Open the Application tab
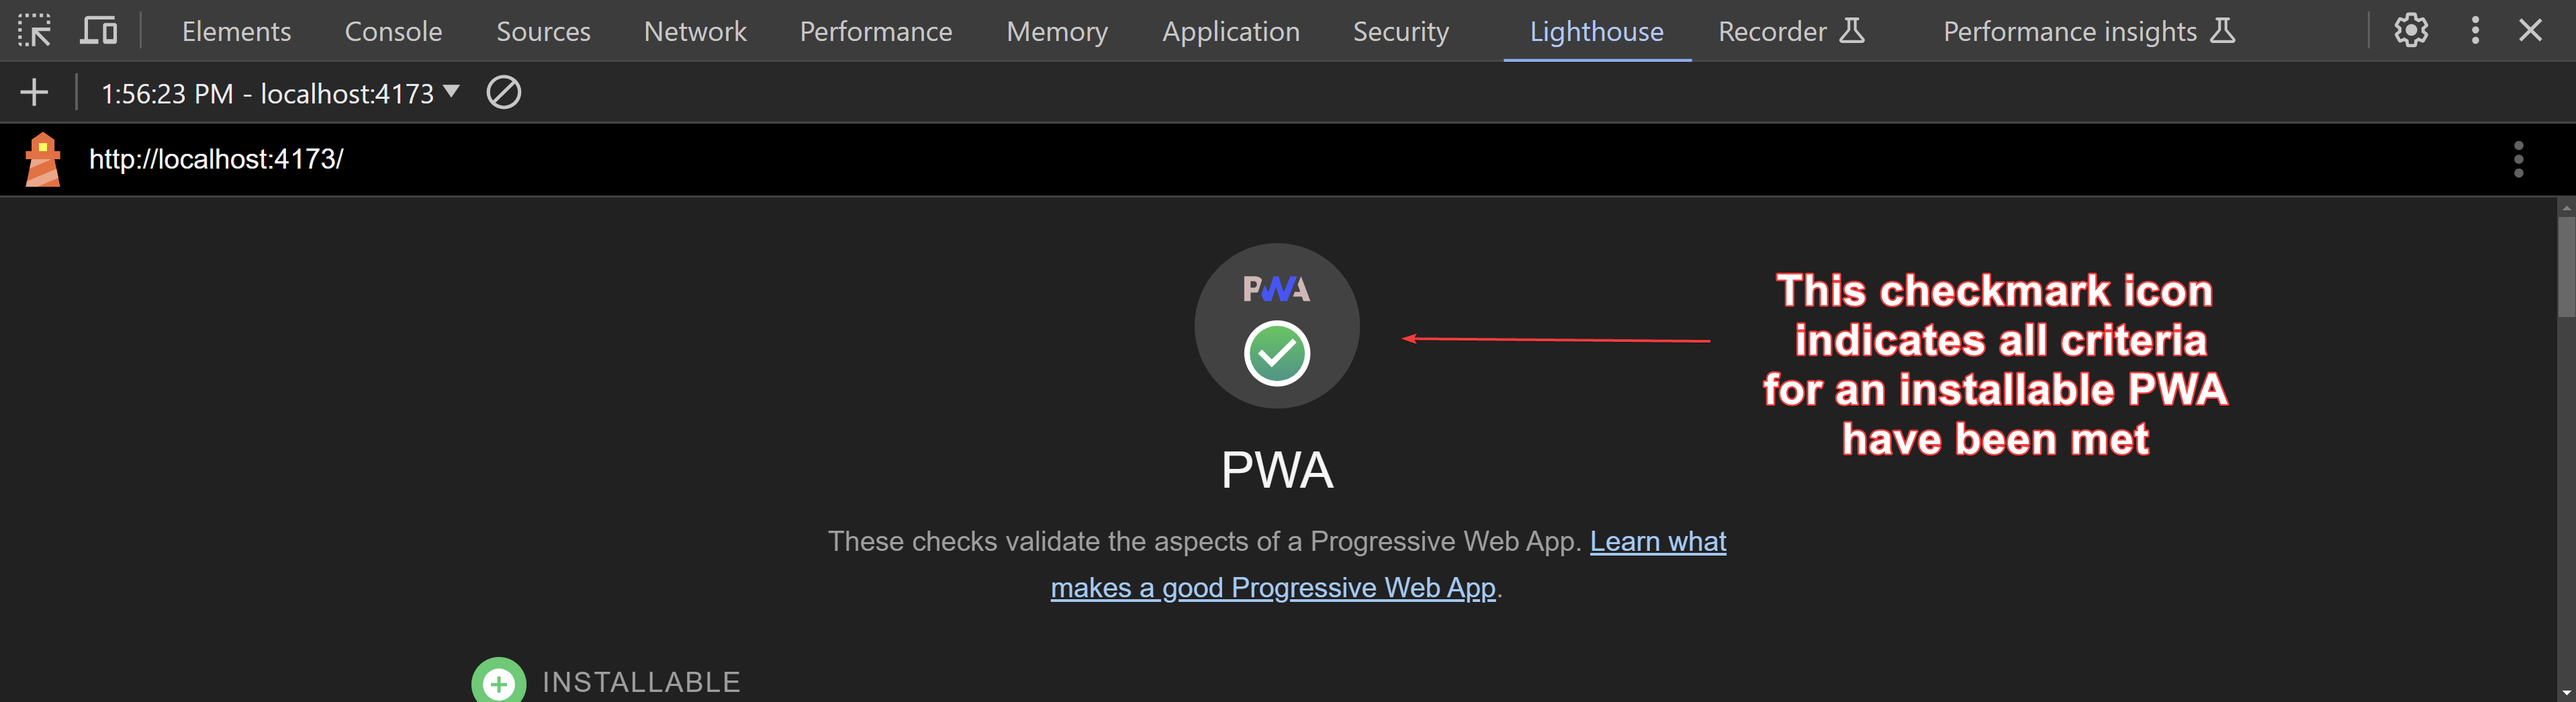This screenshot has width=2576, height=702. pyautogui.click(x=1231, y=31)
